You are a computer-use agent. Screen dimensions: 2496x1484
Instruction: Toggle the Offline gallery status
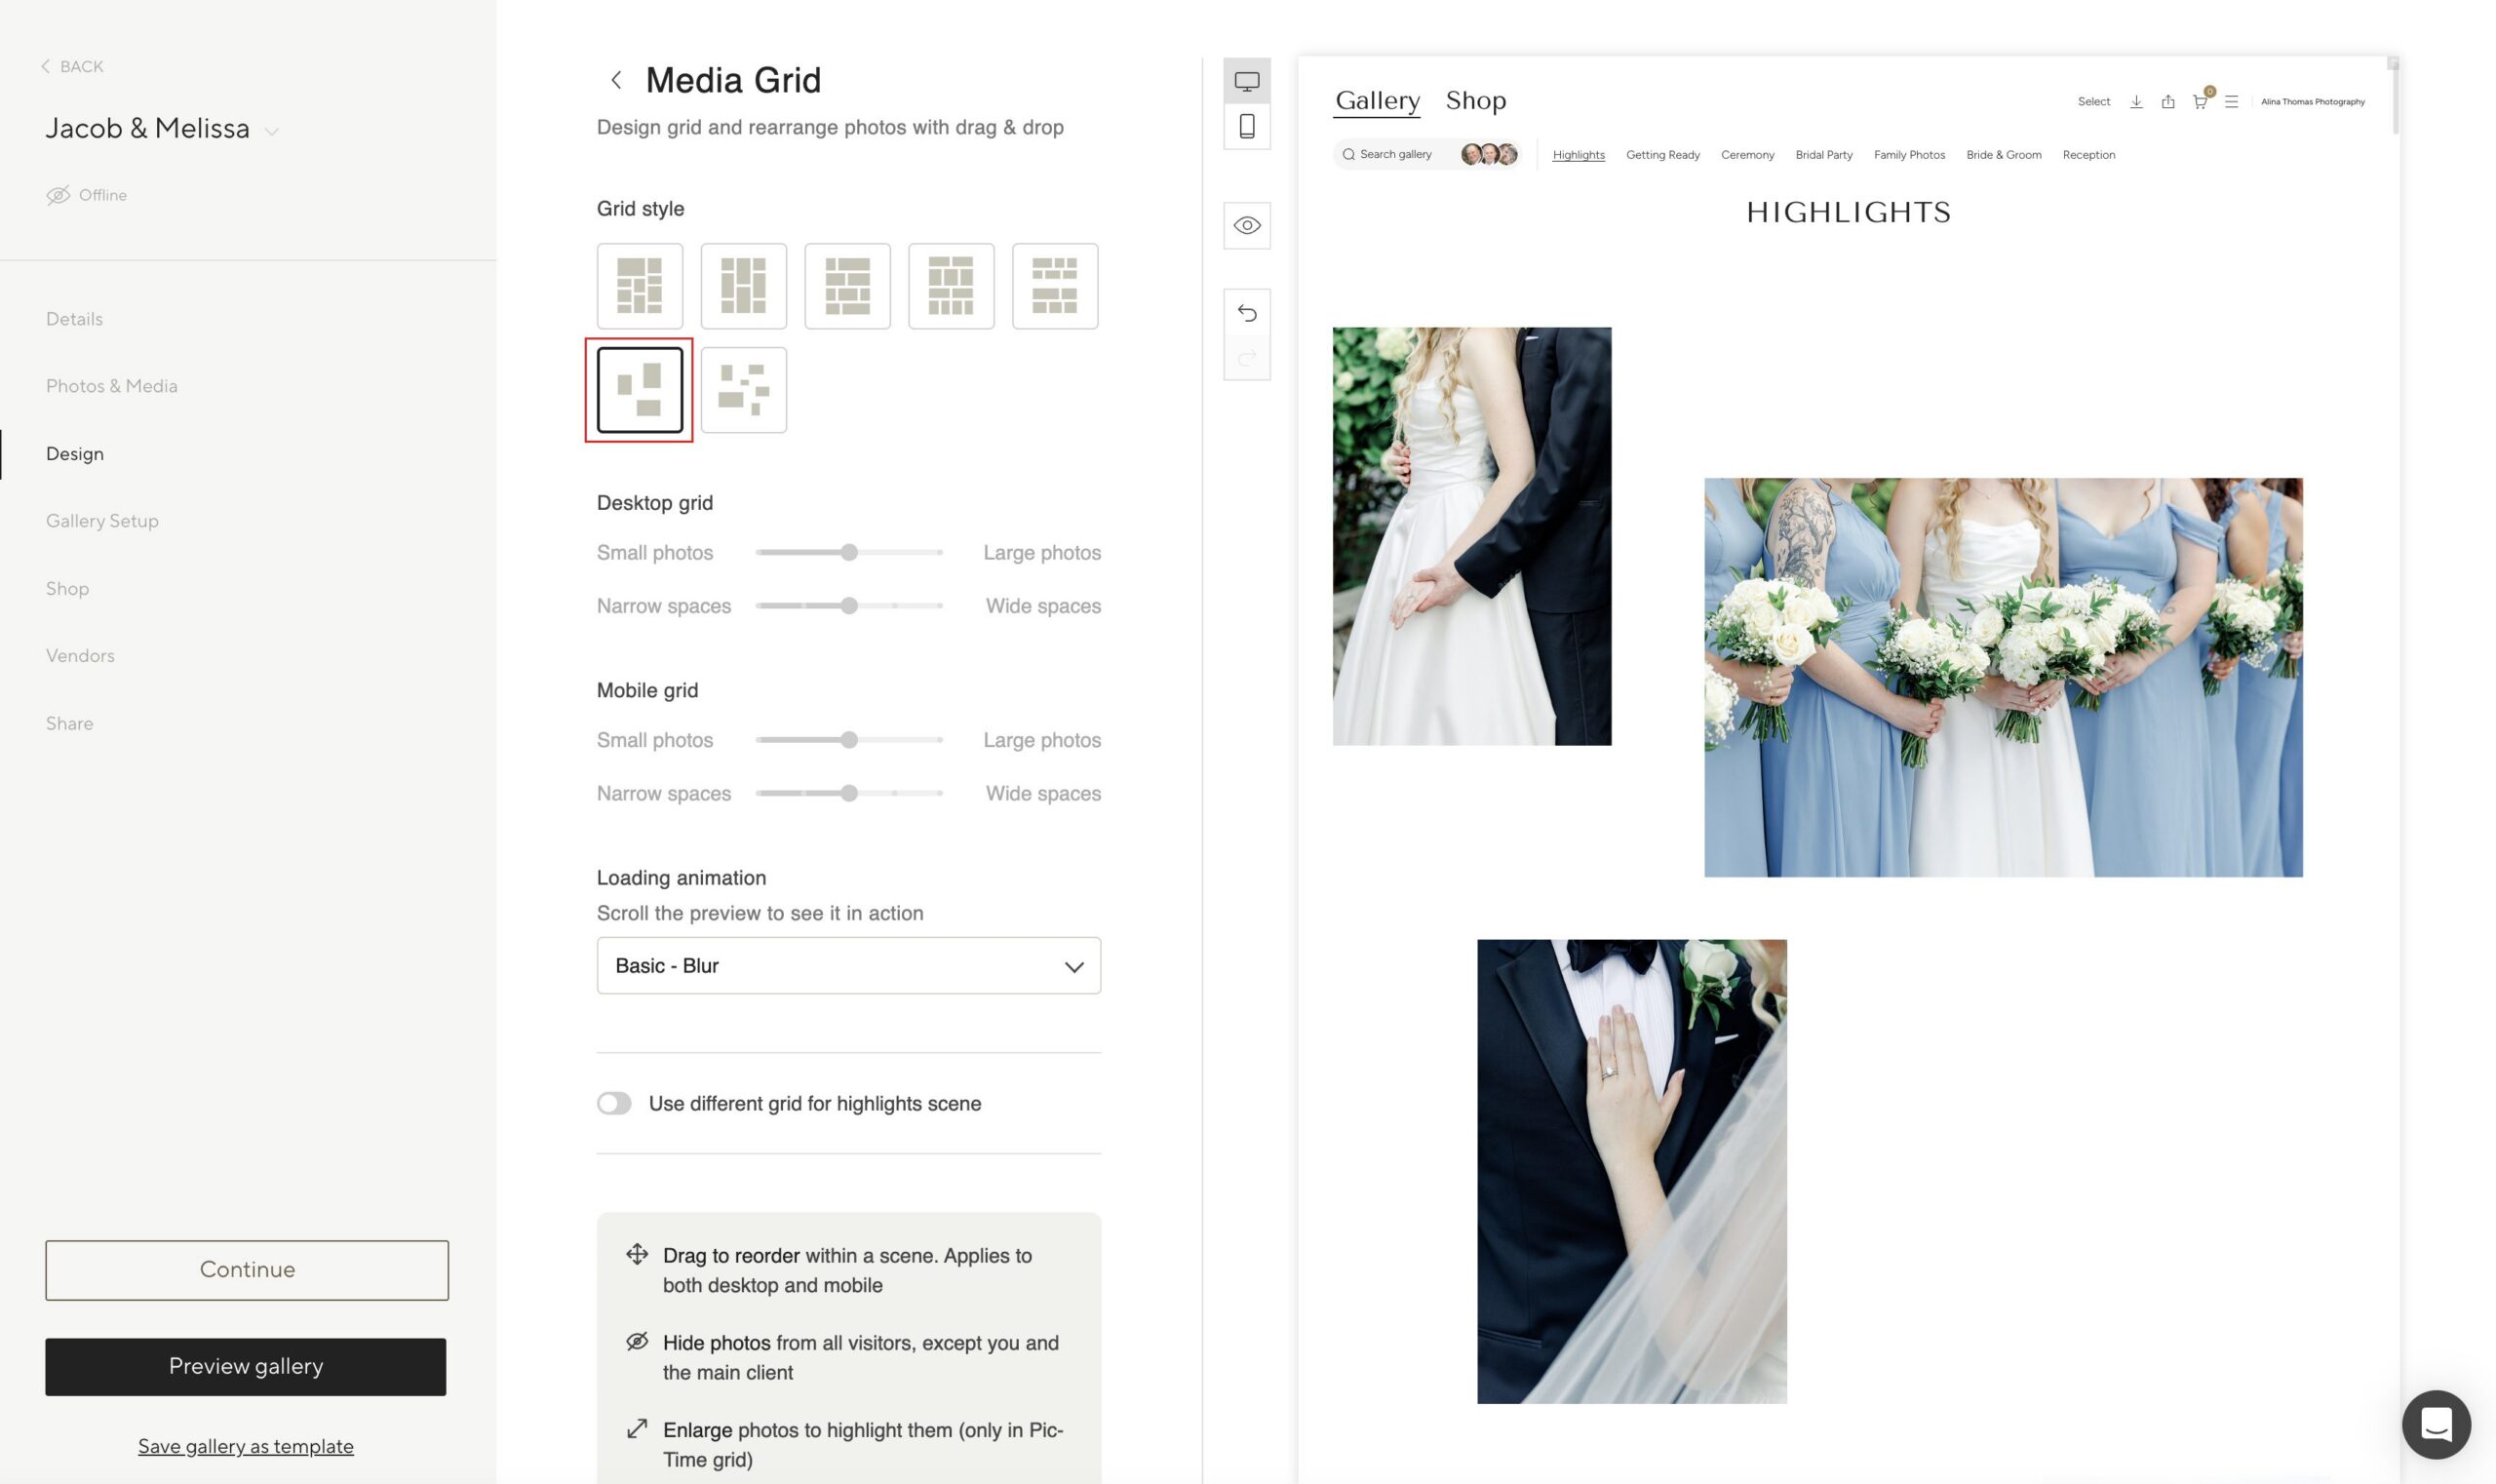click(x=86, y=195)
